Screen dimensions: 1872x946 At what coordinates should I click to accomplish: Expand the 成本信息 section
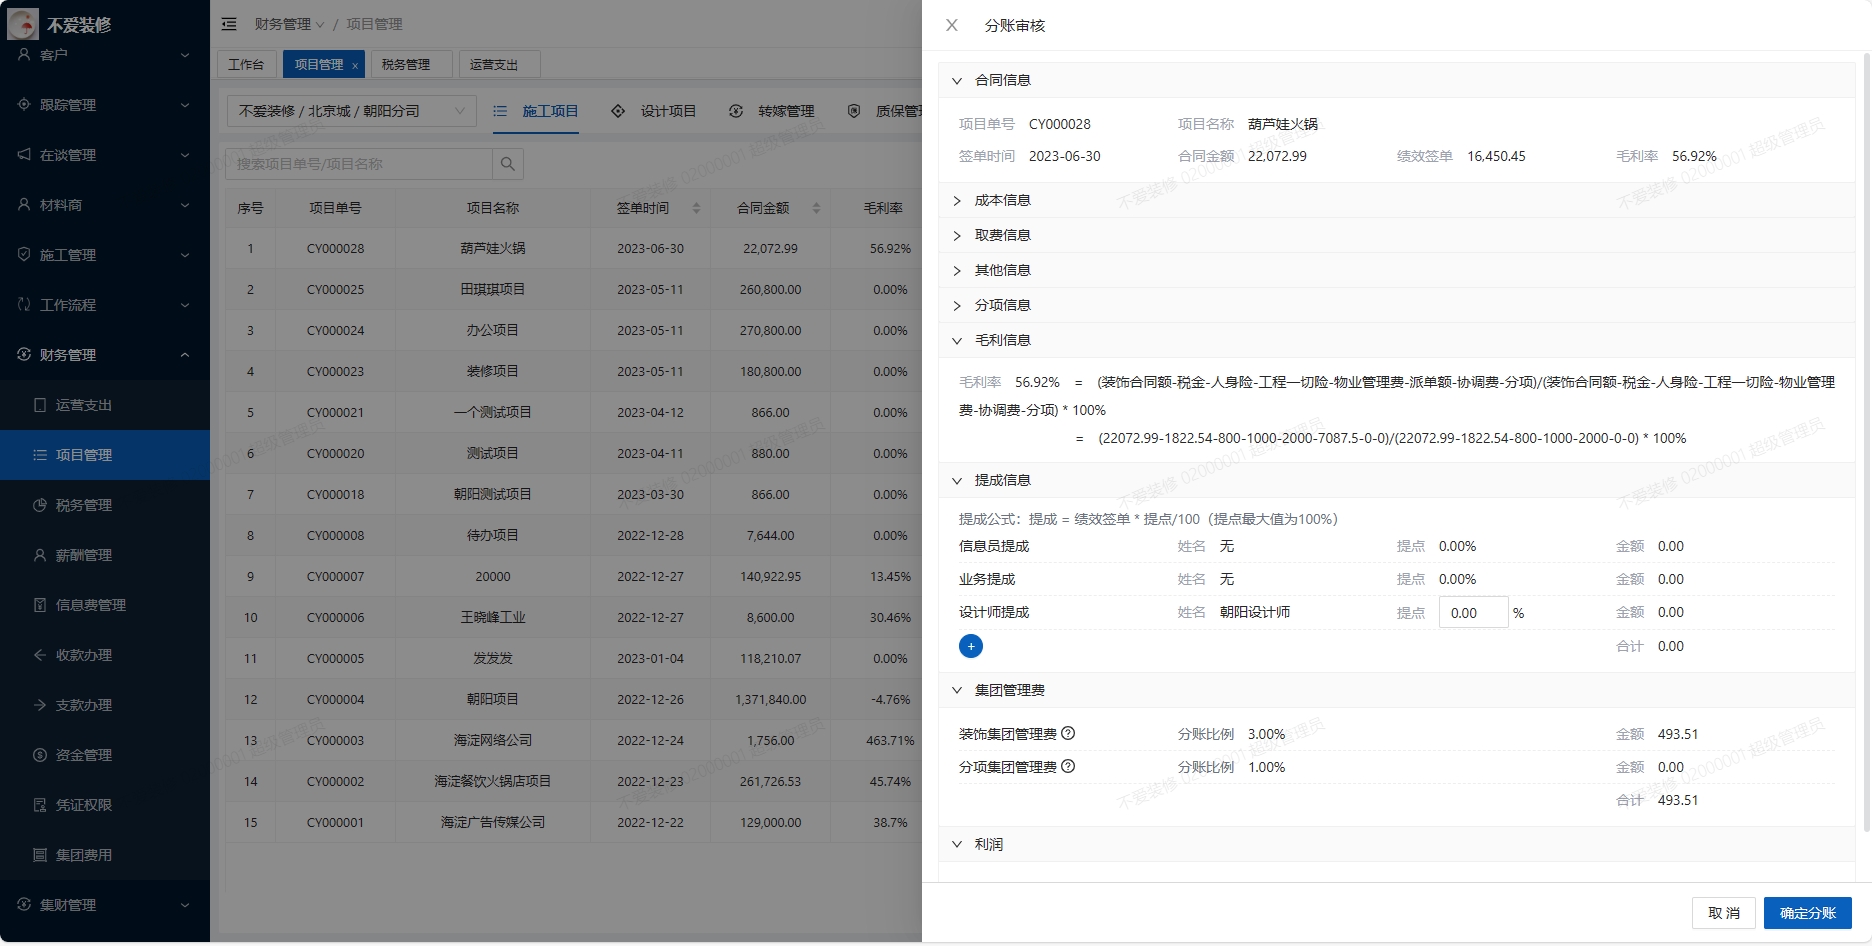point(957,200)
